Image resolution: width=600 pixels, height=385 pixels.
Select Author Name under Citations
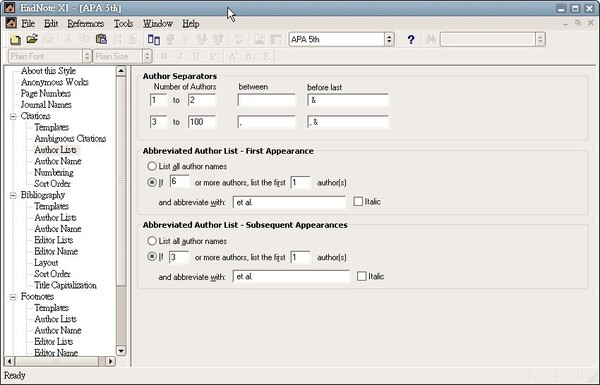[x=58, y=161]
